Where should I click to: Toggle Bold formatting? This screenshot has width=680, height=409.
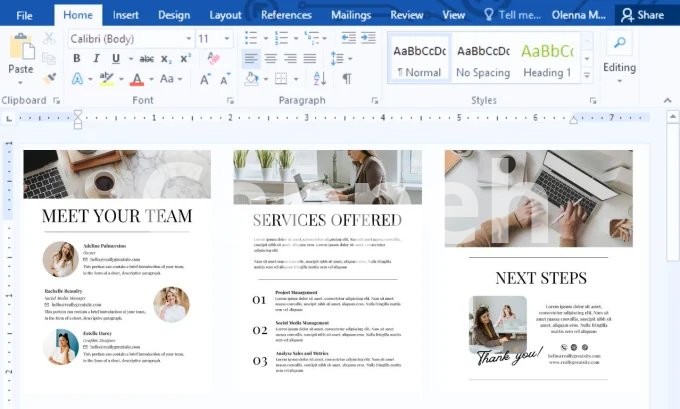tap(77, 59)
